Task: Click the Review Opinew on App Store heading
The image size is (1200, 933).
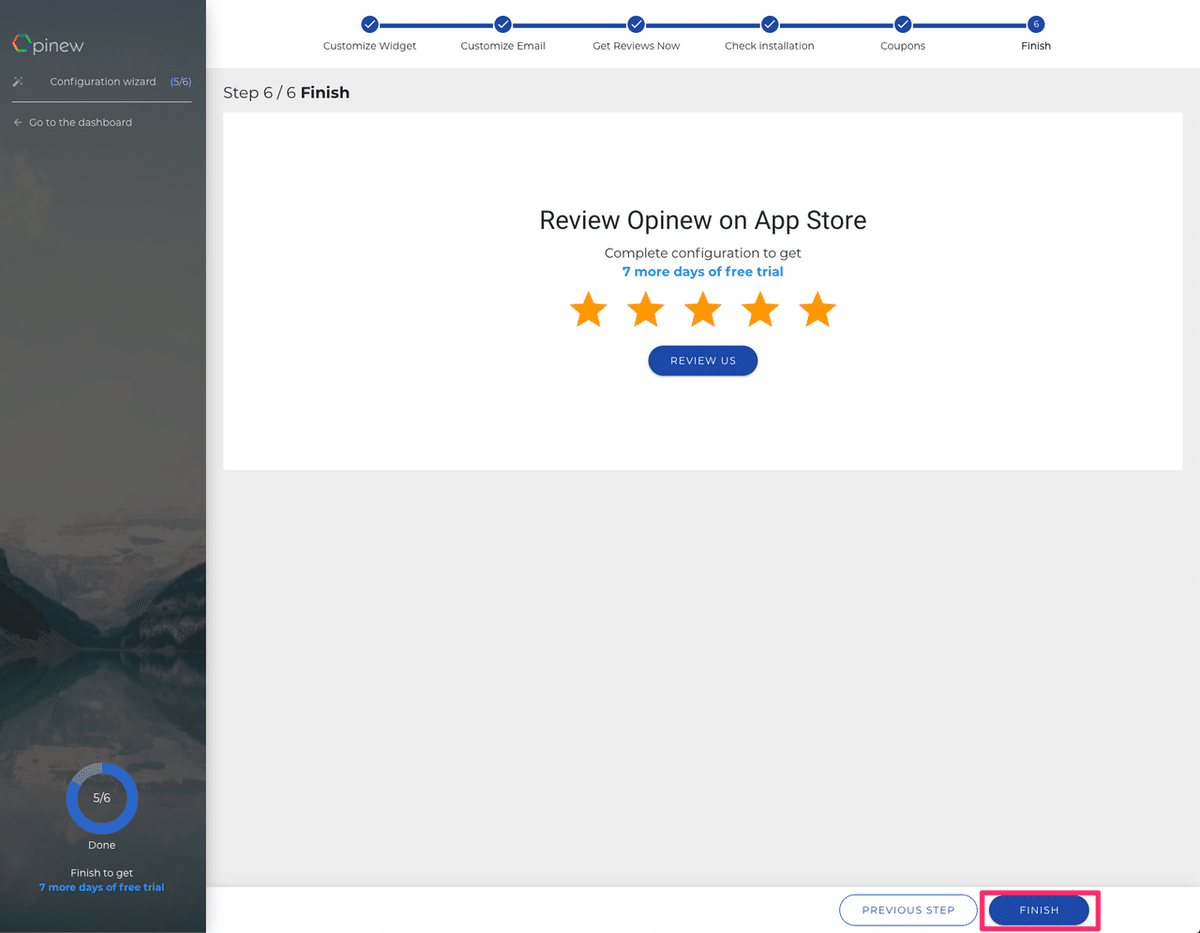Action: pos(703,221)
